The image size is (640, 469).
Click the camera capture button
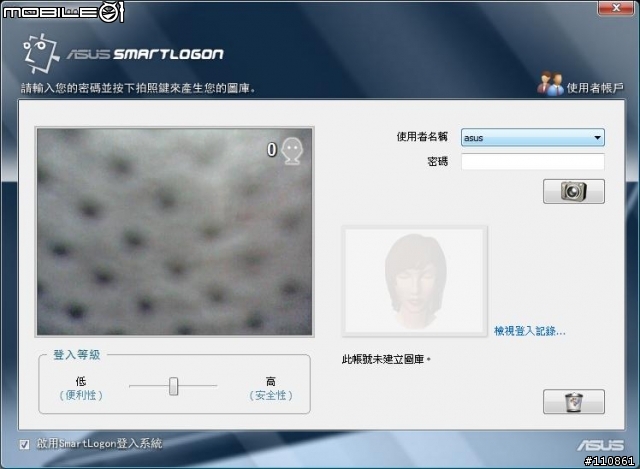click(x=573, y=191)
